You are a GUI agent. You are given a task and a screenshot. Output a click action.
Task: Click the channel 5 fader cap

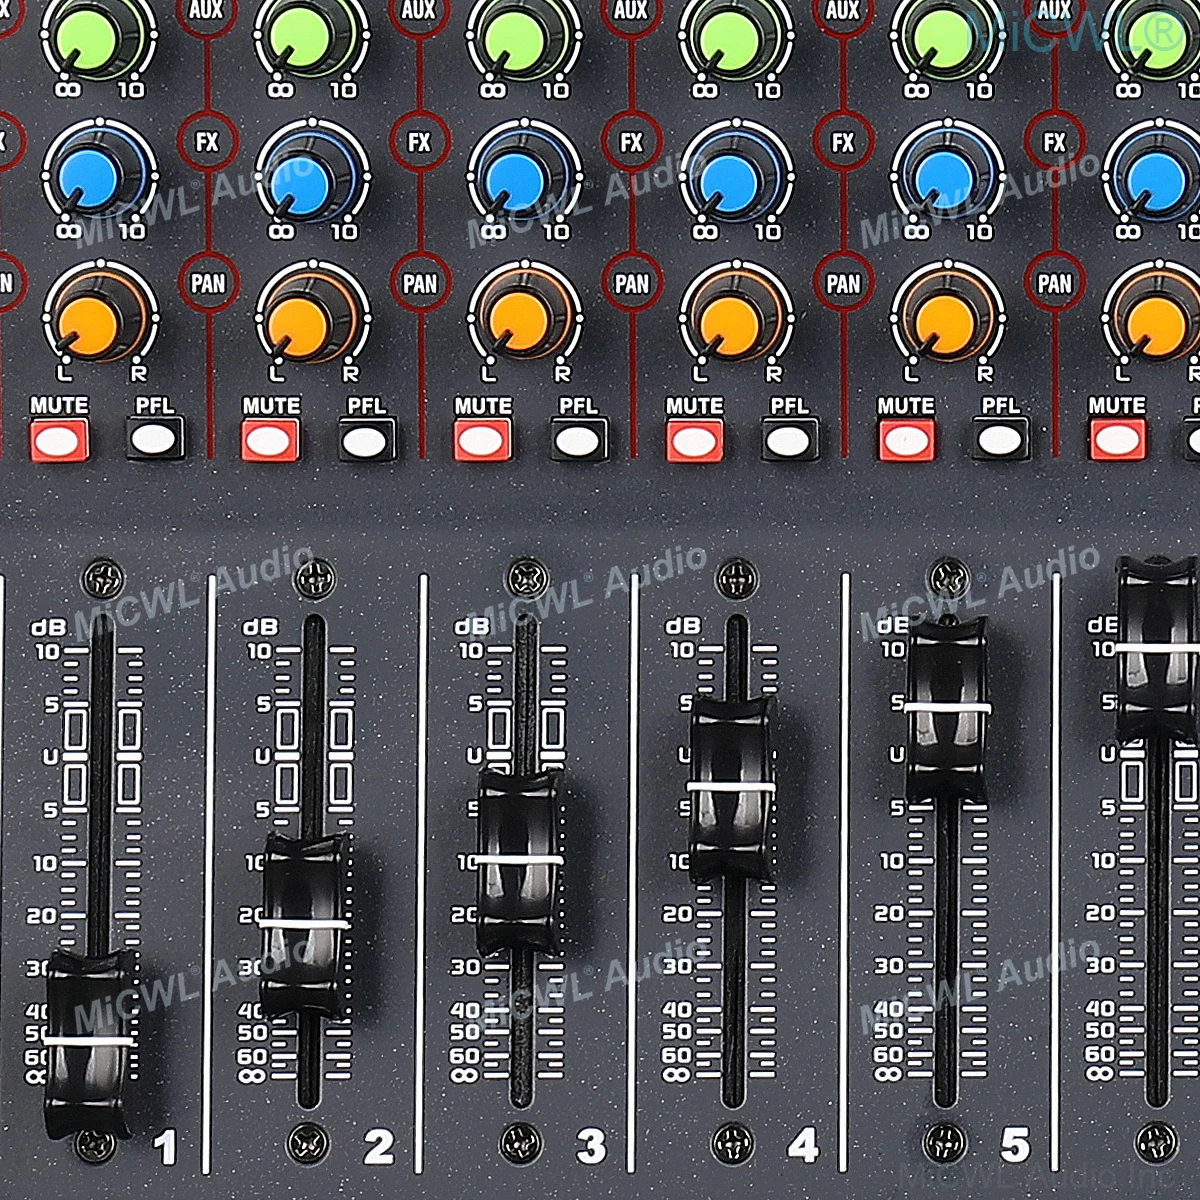[x=946, y=708]
